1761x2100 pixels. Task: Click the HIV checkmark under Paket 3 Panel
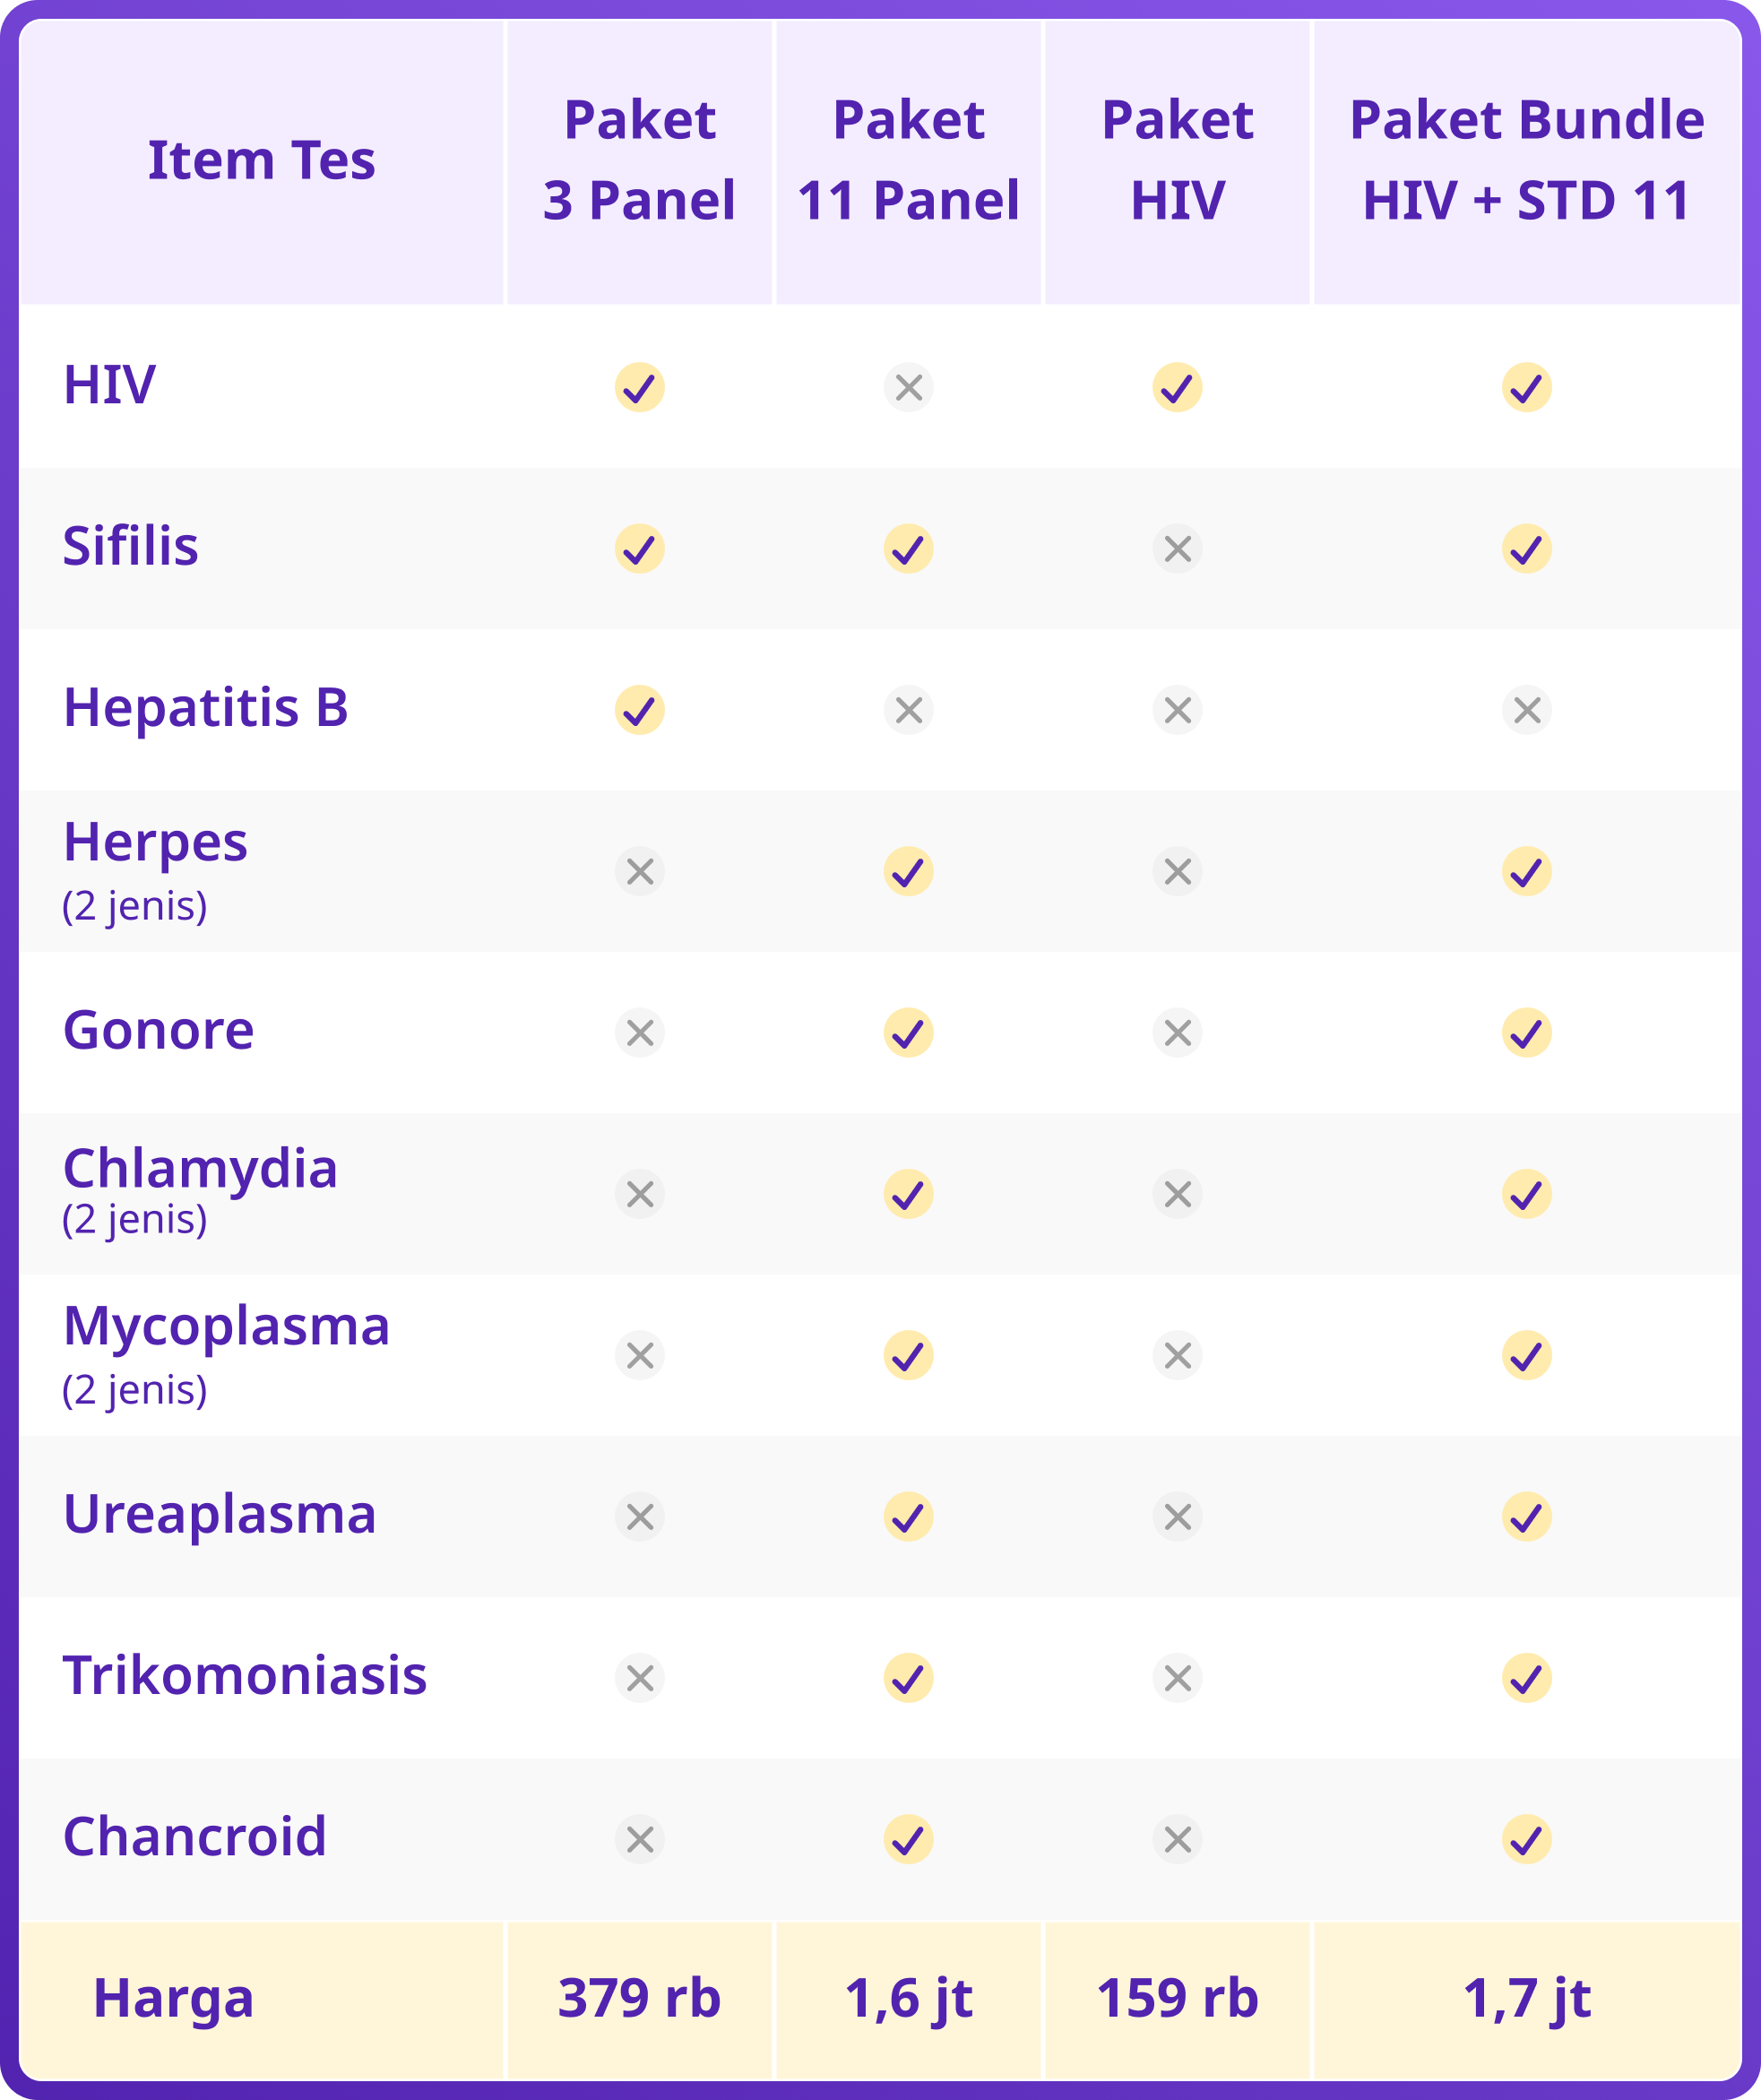click(639, 387)
